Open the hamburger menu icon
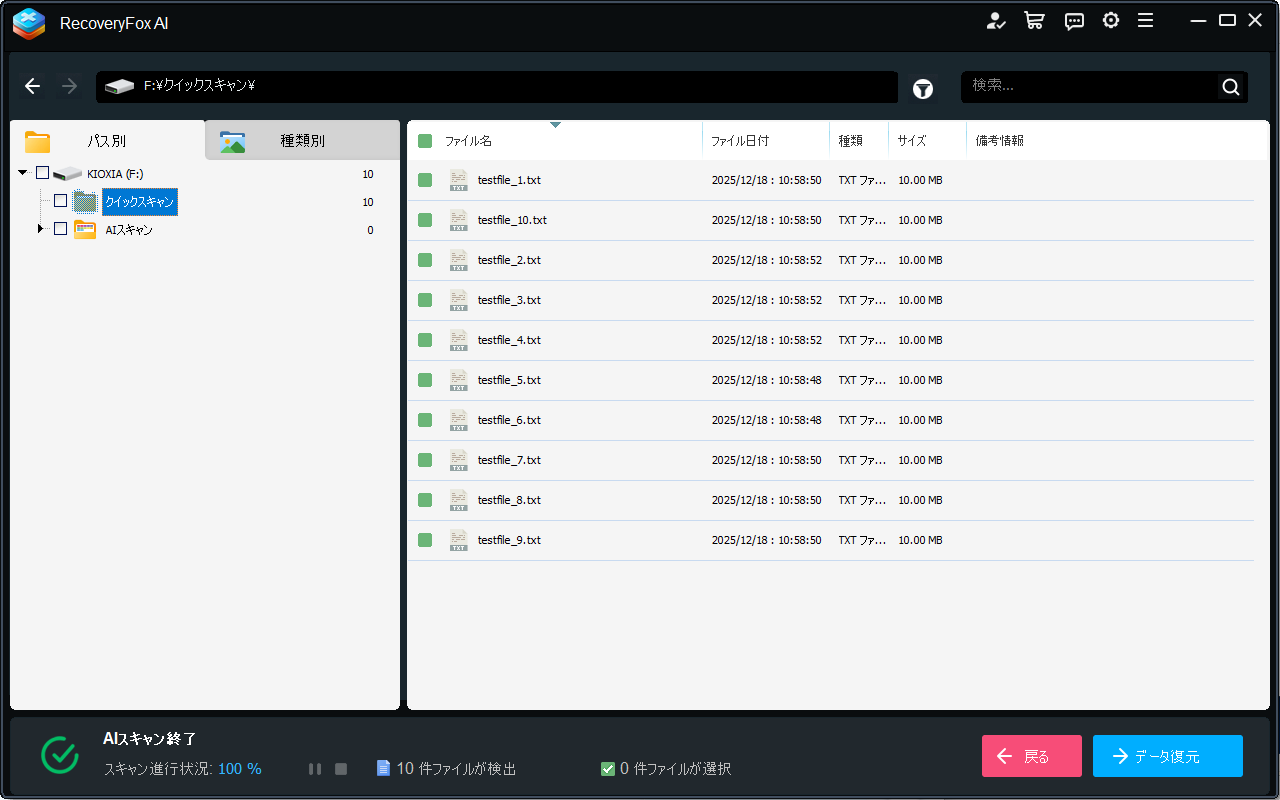This screenshot has width=1280, height=800. tap(1146, 21)
